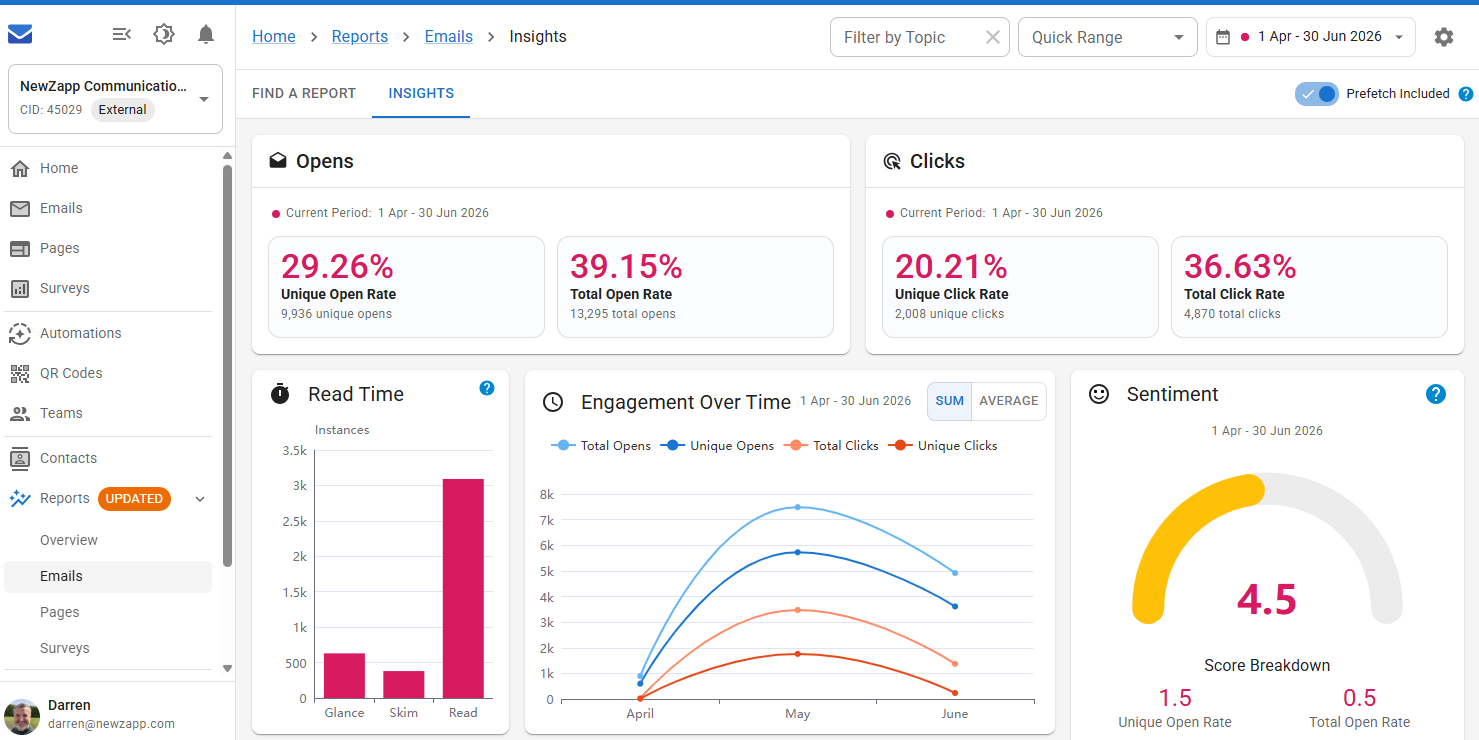The height and width of the screenshot is (740, 1479).
Task: Click the Sentiment smiley icon
Action: click(x=1099, y=394)
